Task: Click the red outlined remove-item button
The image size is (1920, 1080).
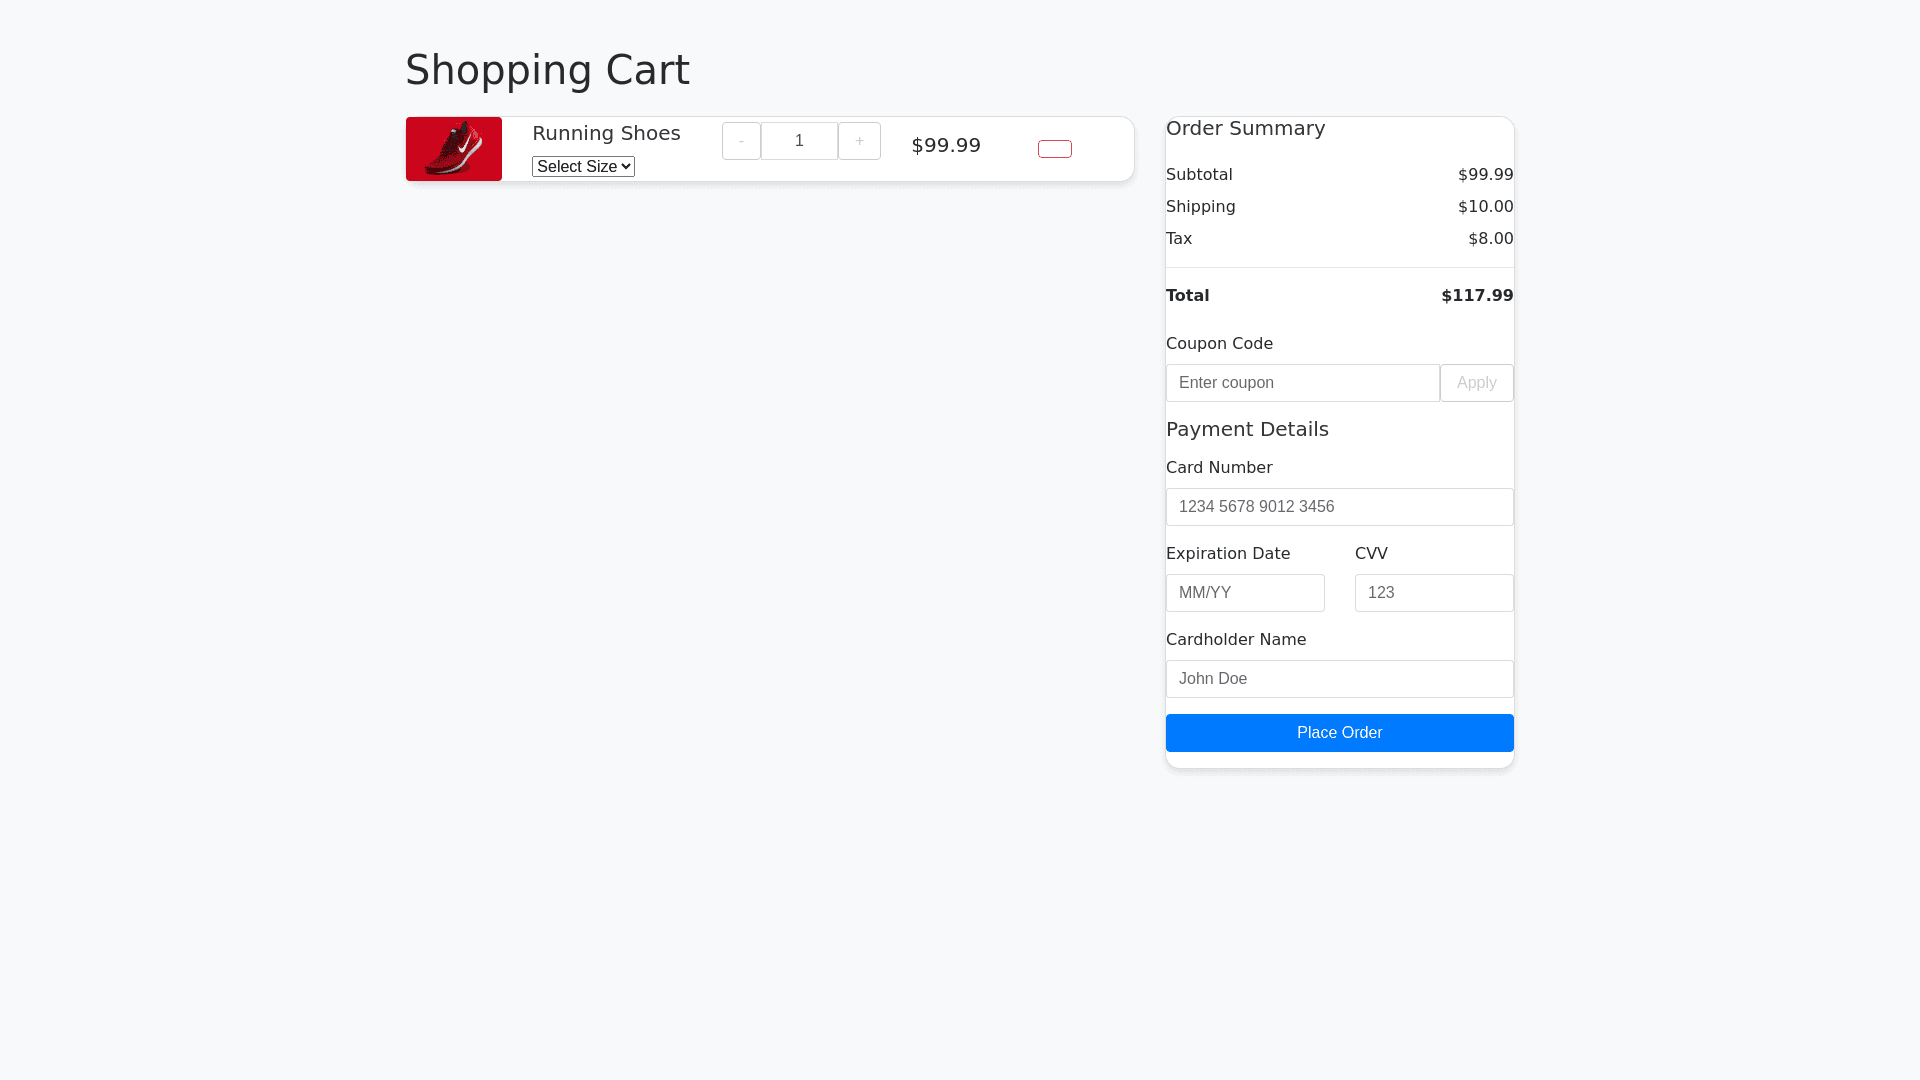Action: 1054,149
